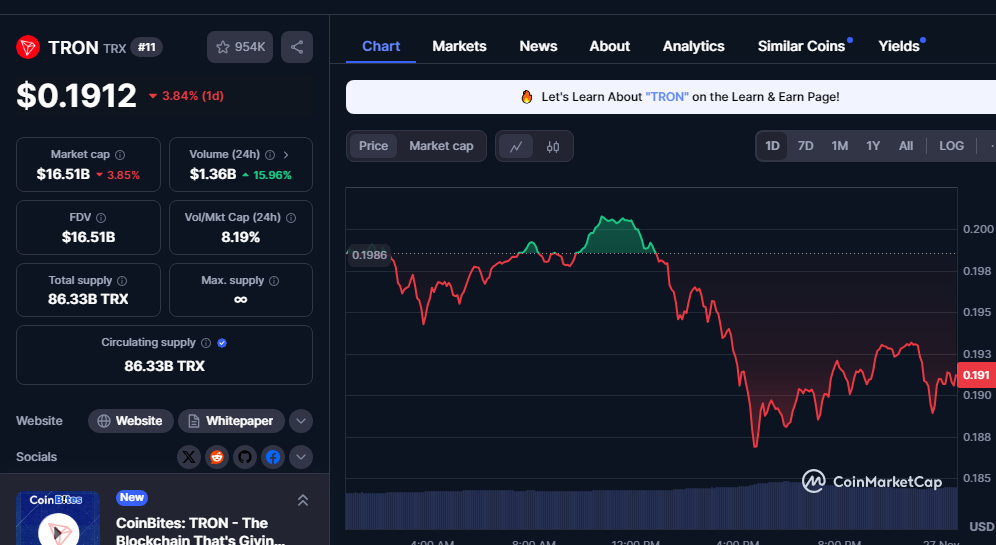Switch to candlestick chart view
The width and height of the screenshot is (996, 545).
553,147
